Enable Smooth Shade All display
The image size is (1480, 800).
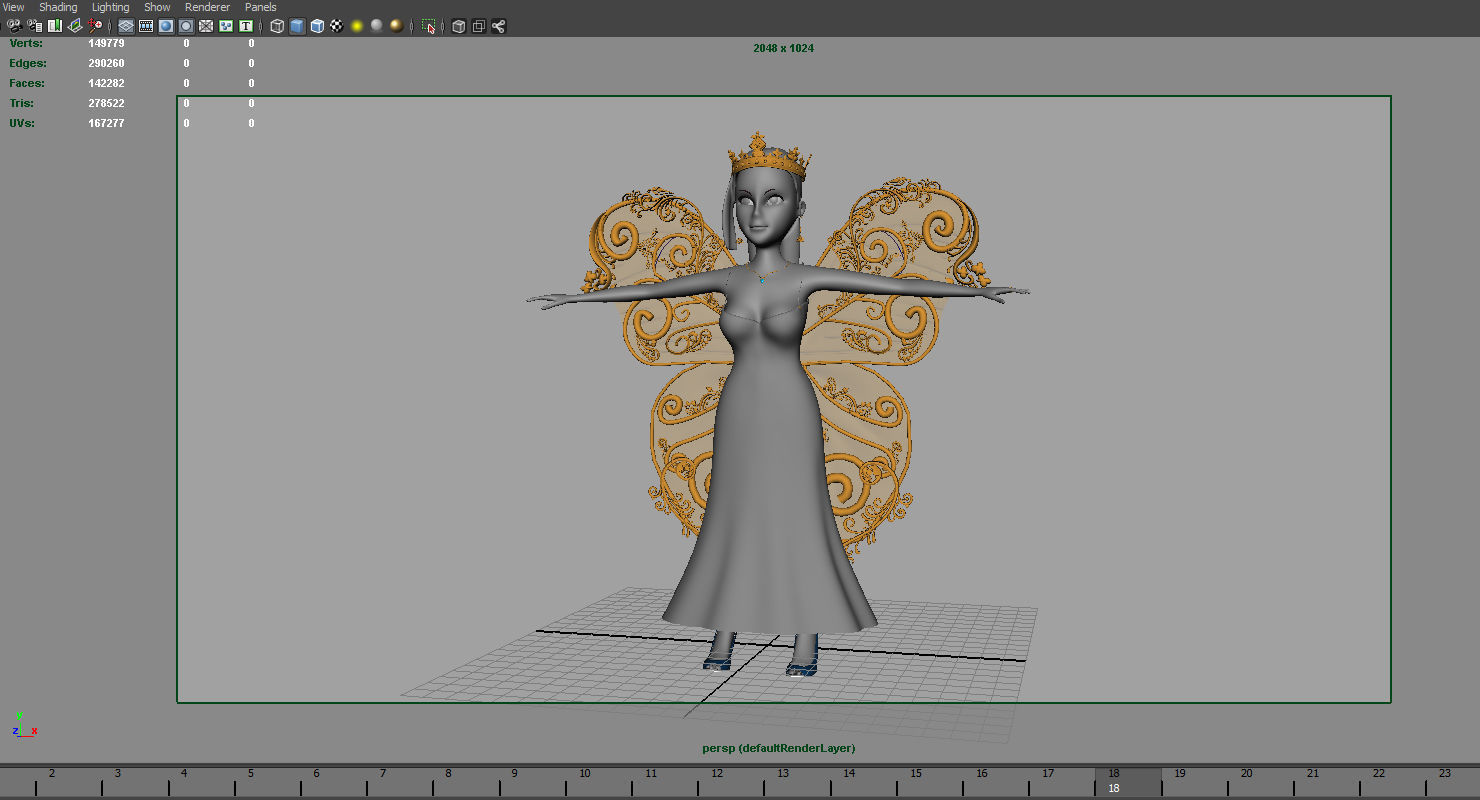(297, 26)
